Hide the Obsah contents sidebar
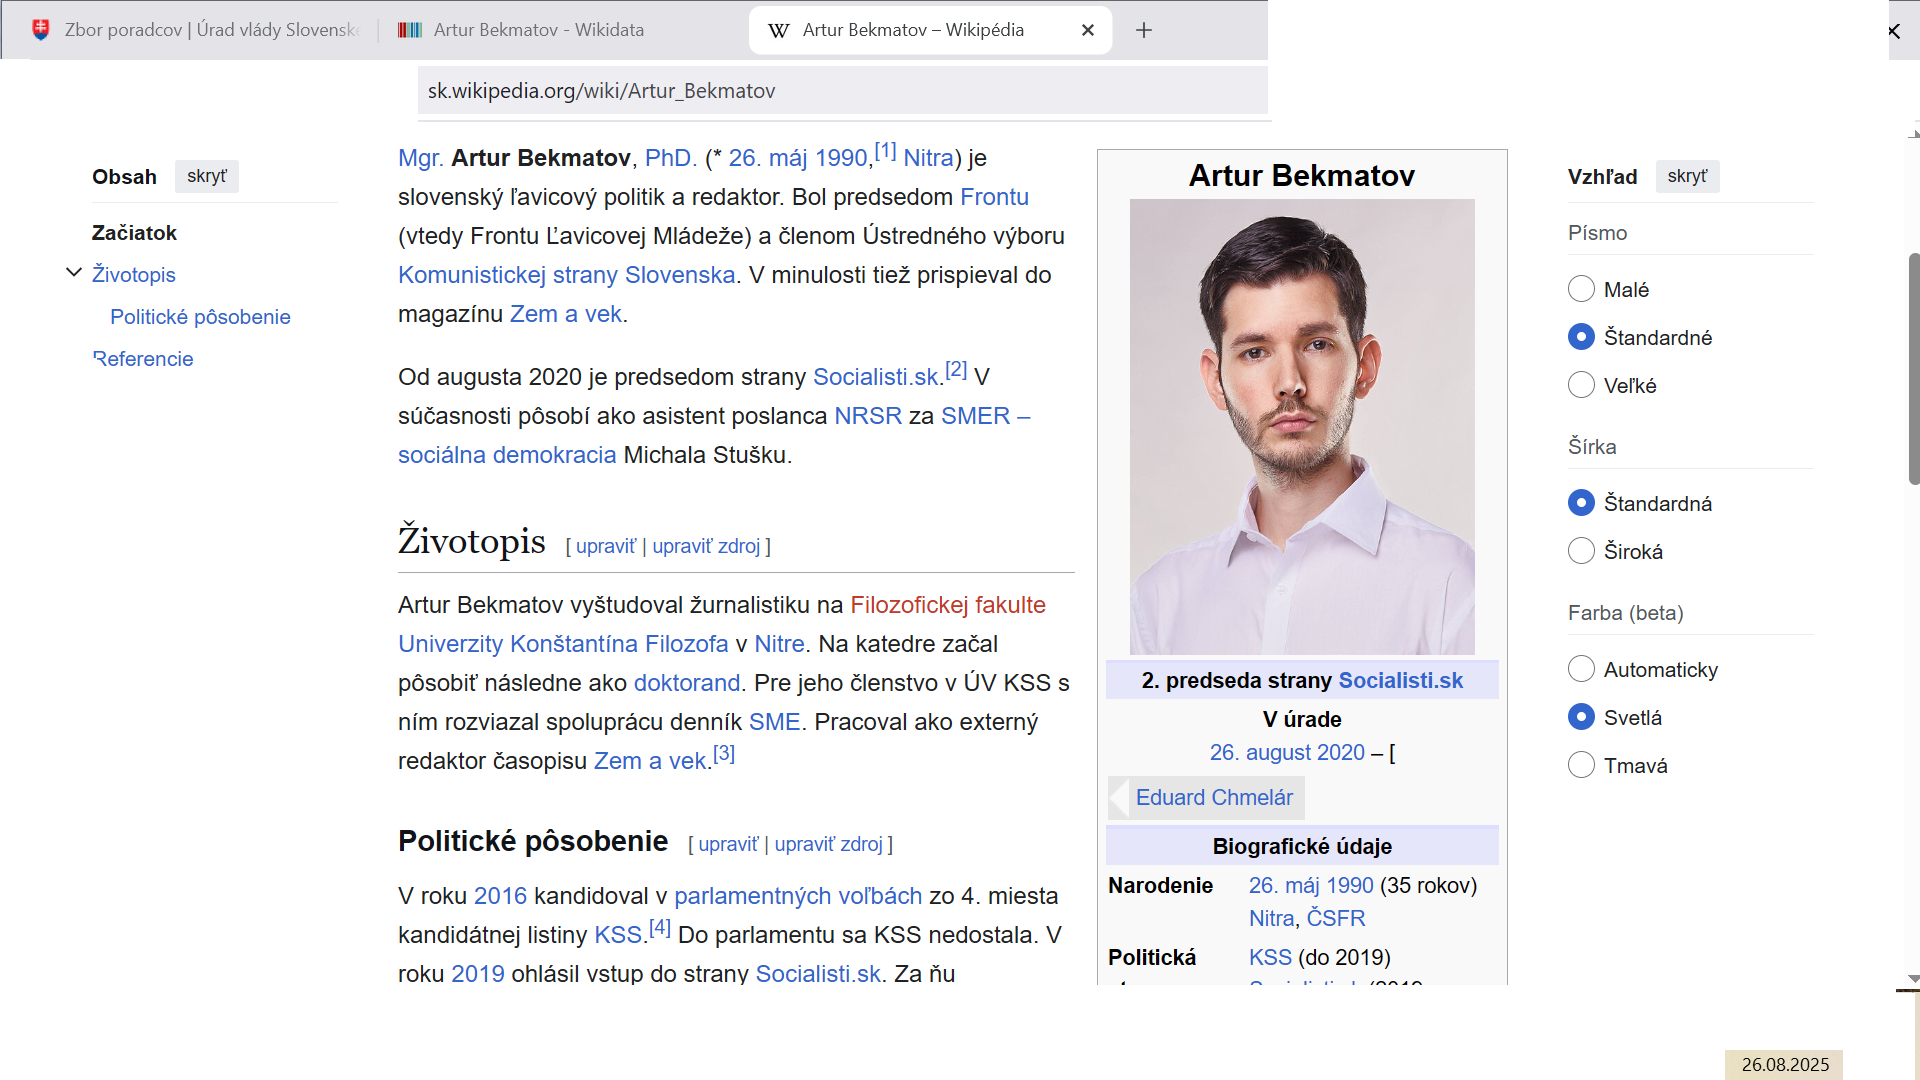The image size is (1920, 1080). [x=207, y=176]
